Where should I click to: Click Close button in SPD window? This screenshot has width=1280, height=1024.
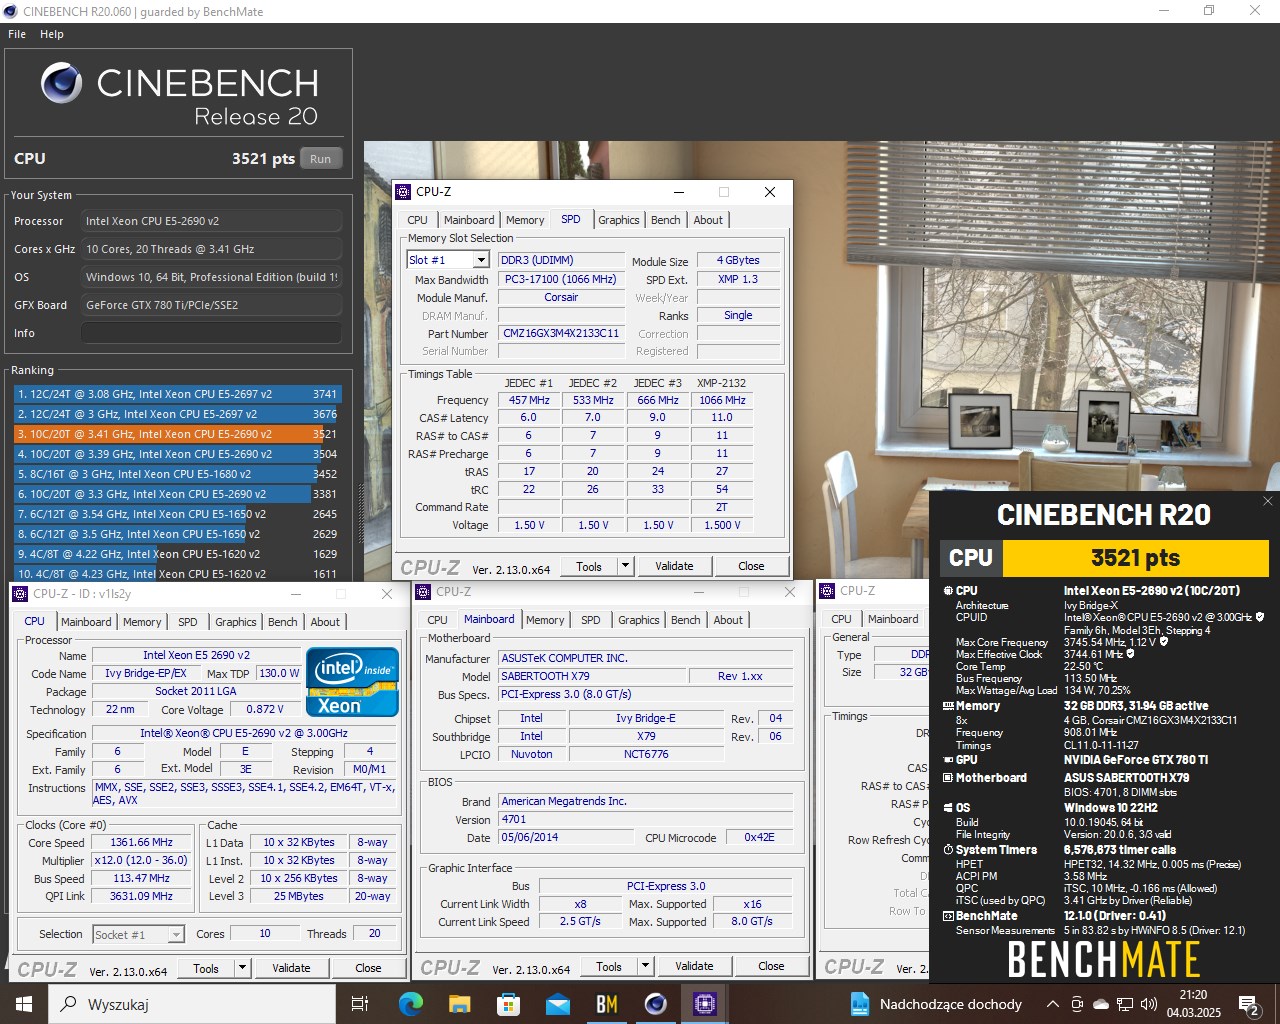pos(751,566)
